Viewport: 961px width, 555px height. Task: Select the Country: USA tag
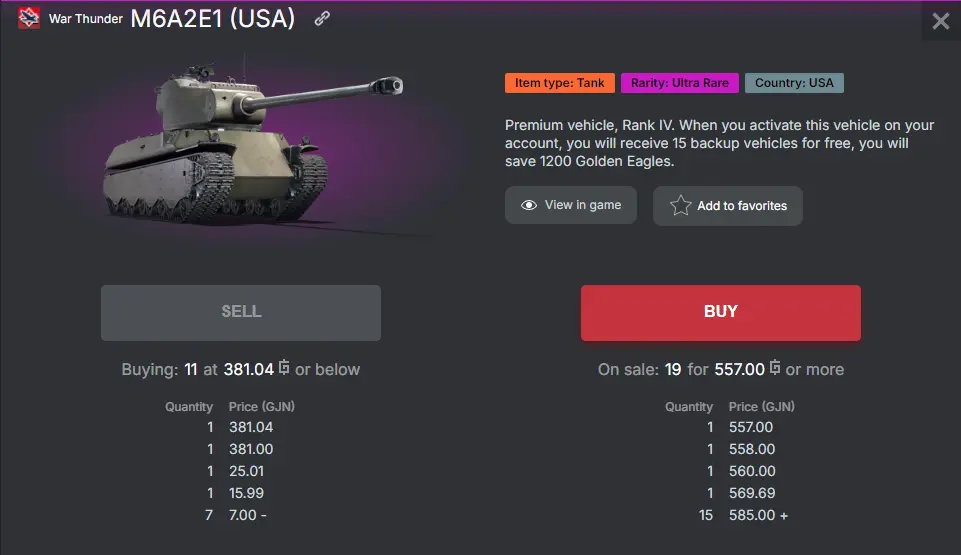pos(794,83)
